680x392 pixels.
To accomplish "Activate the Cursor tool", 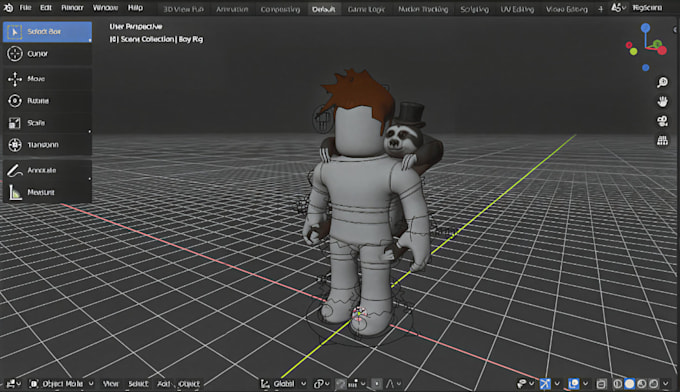I will [47, 54].
